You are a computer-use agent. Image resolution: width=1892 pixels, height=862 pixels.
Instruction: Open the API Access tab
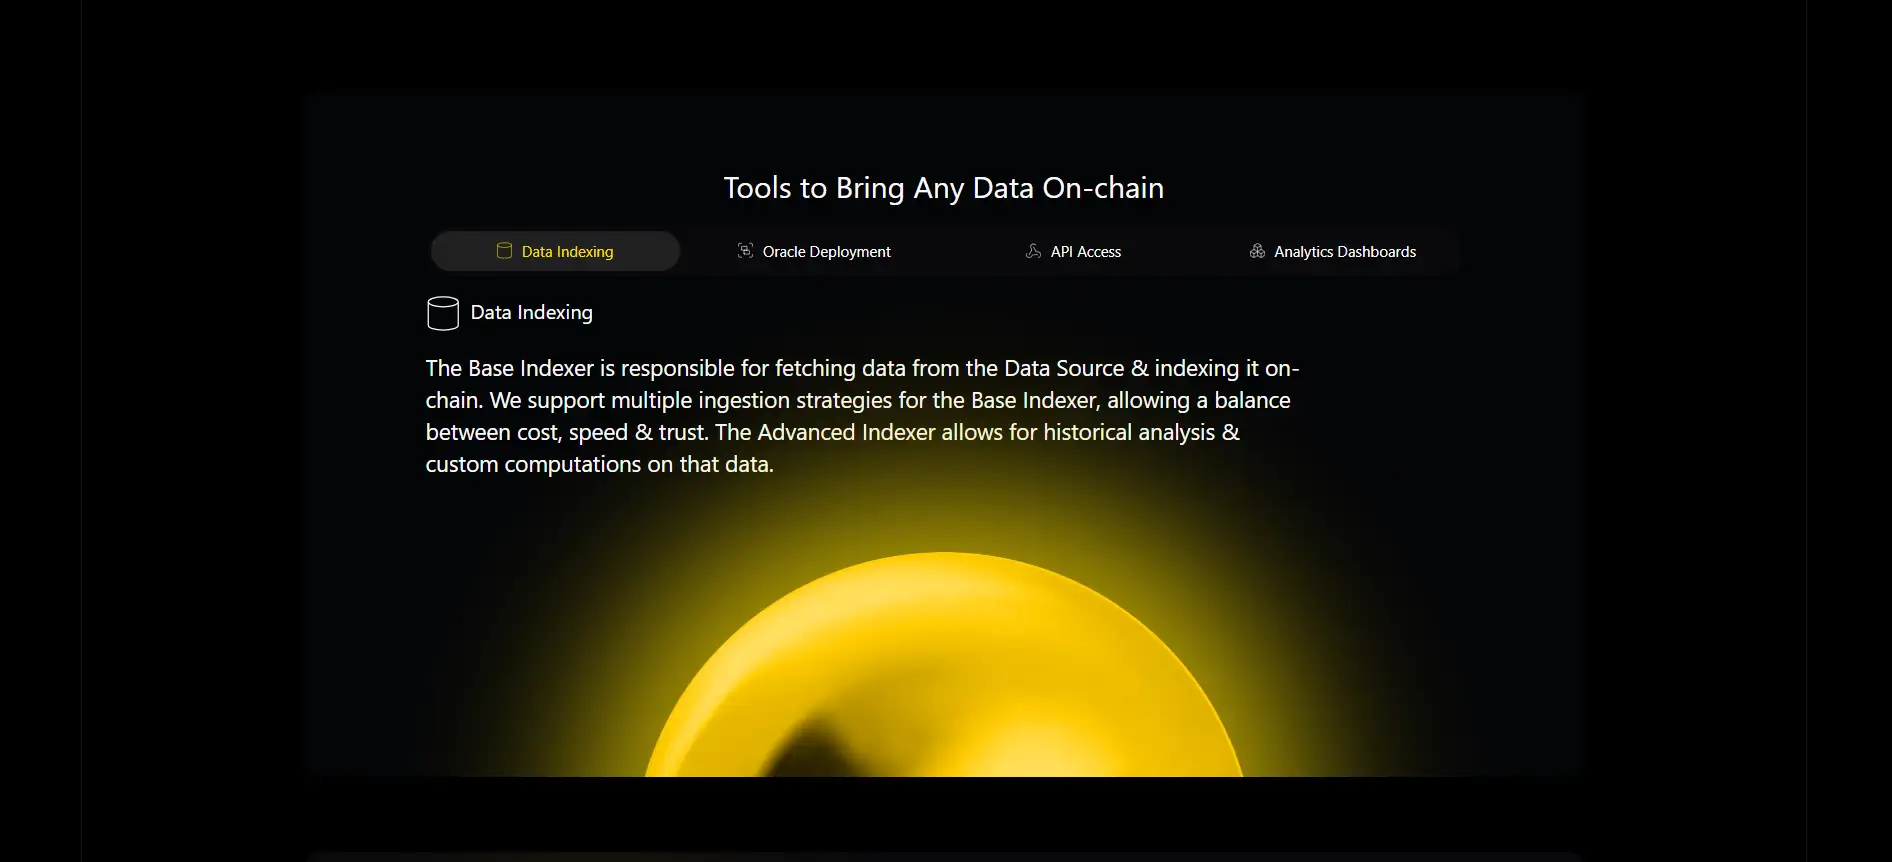click(1085, 252)
